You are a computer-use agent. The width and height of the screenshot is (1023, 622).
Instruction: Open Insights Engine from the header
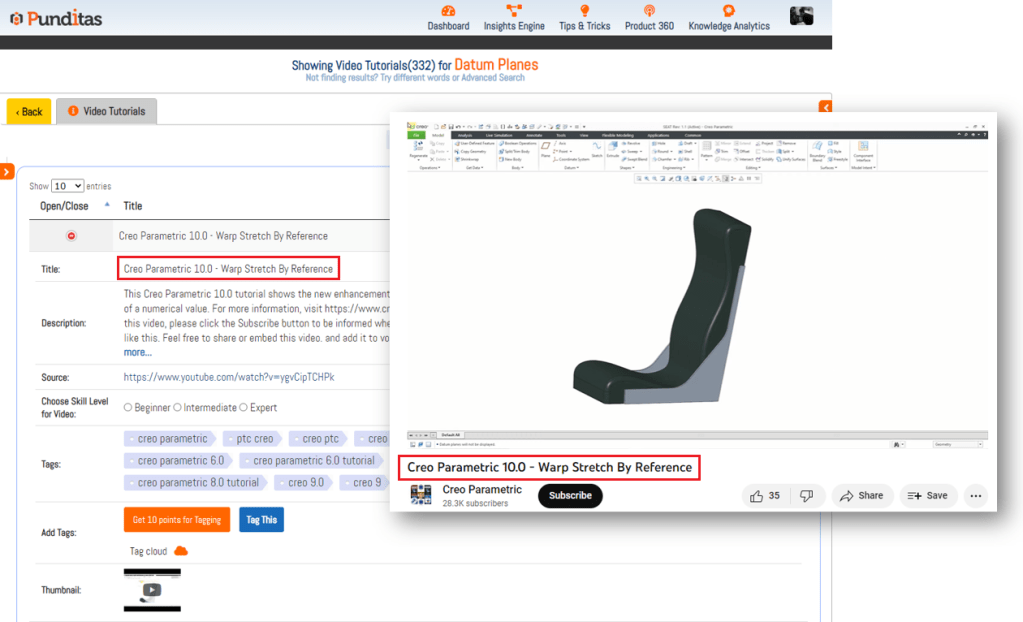tap(514, 11)
